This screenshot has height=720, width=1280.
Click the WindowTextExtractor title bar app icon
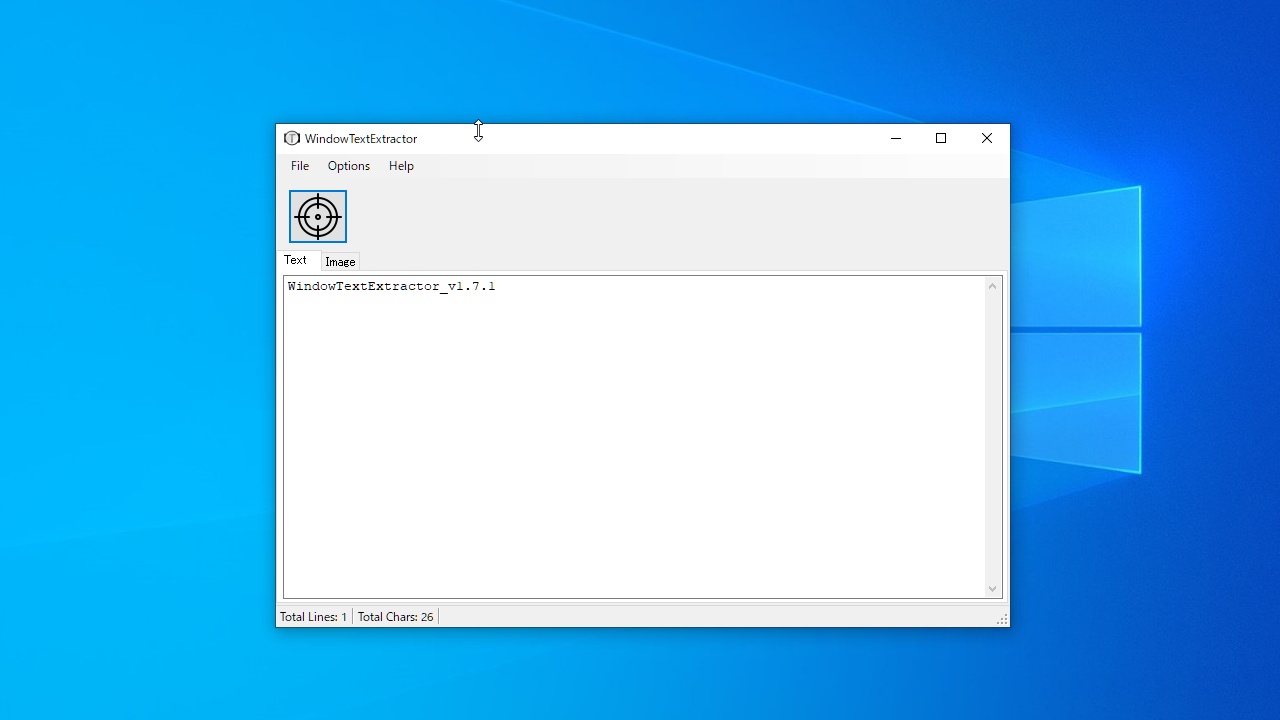(291, 138)
